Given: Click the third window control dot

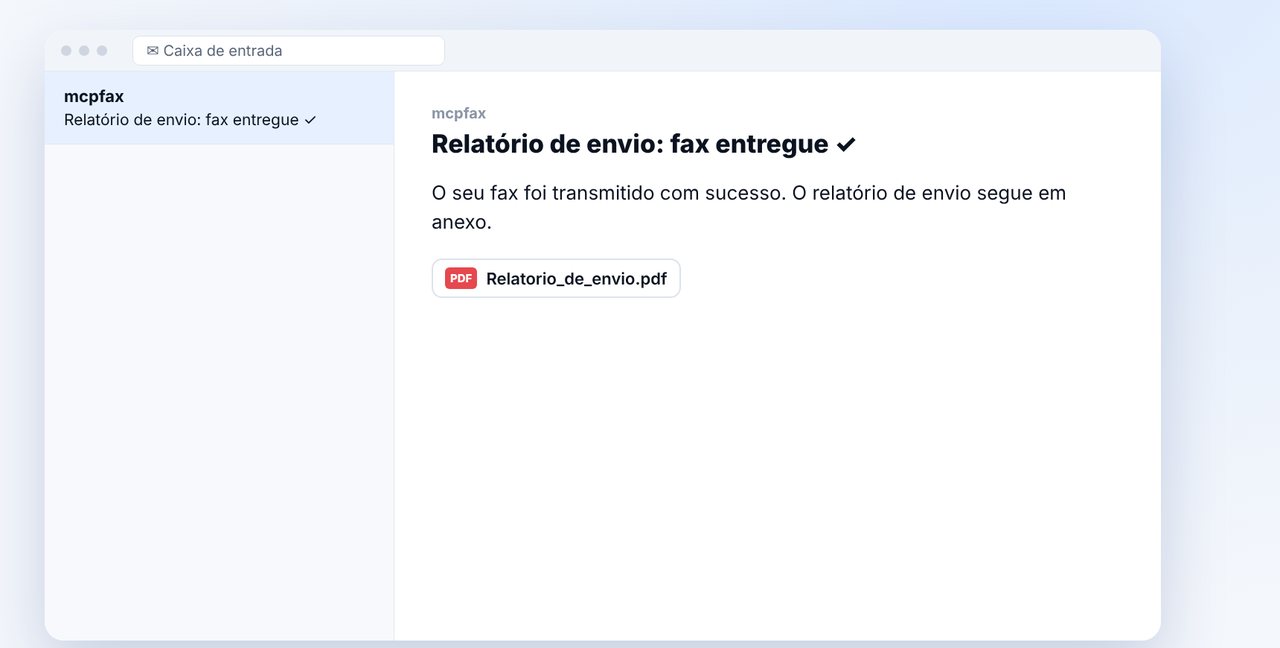Looking at the screenshot, I should pos(102,51).
